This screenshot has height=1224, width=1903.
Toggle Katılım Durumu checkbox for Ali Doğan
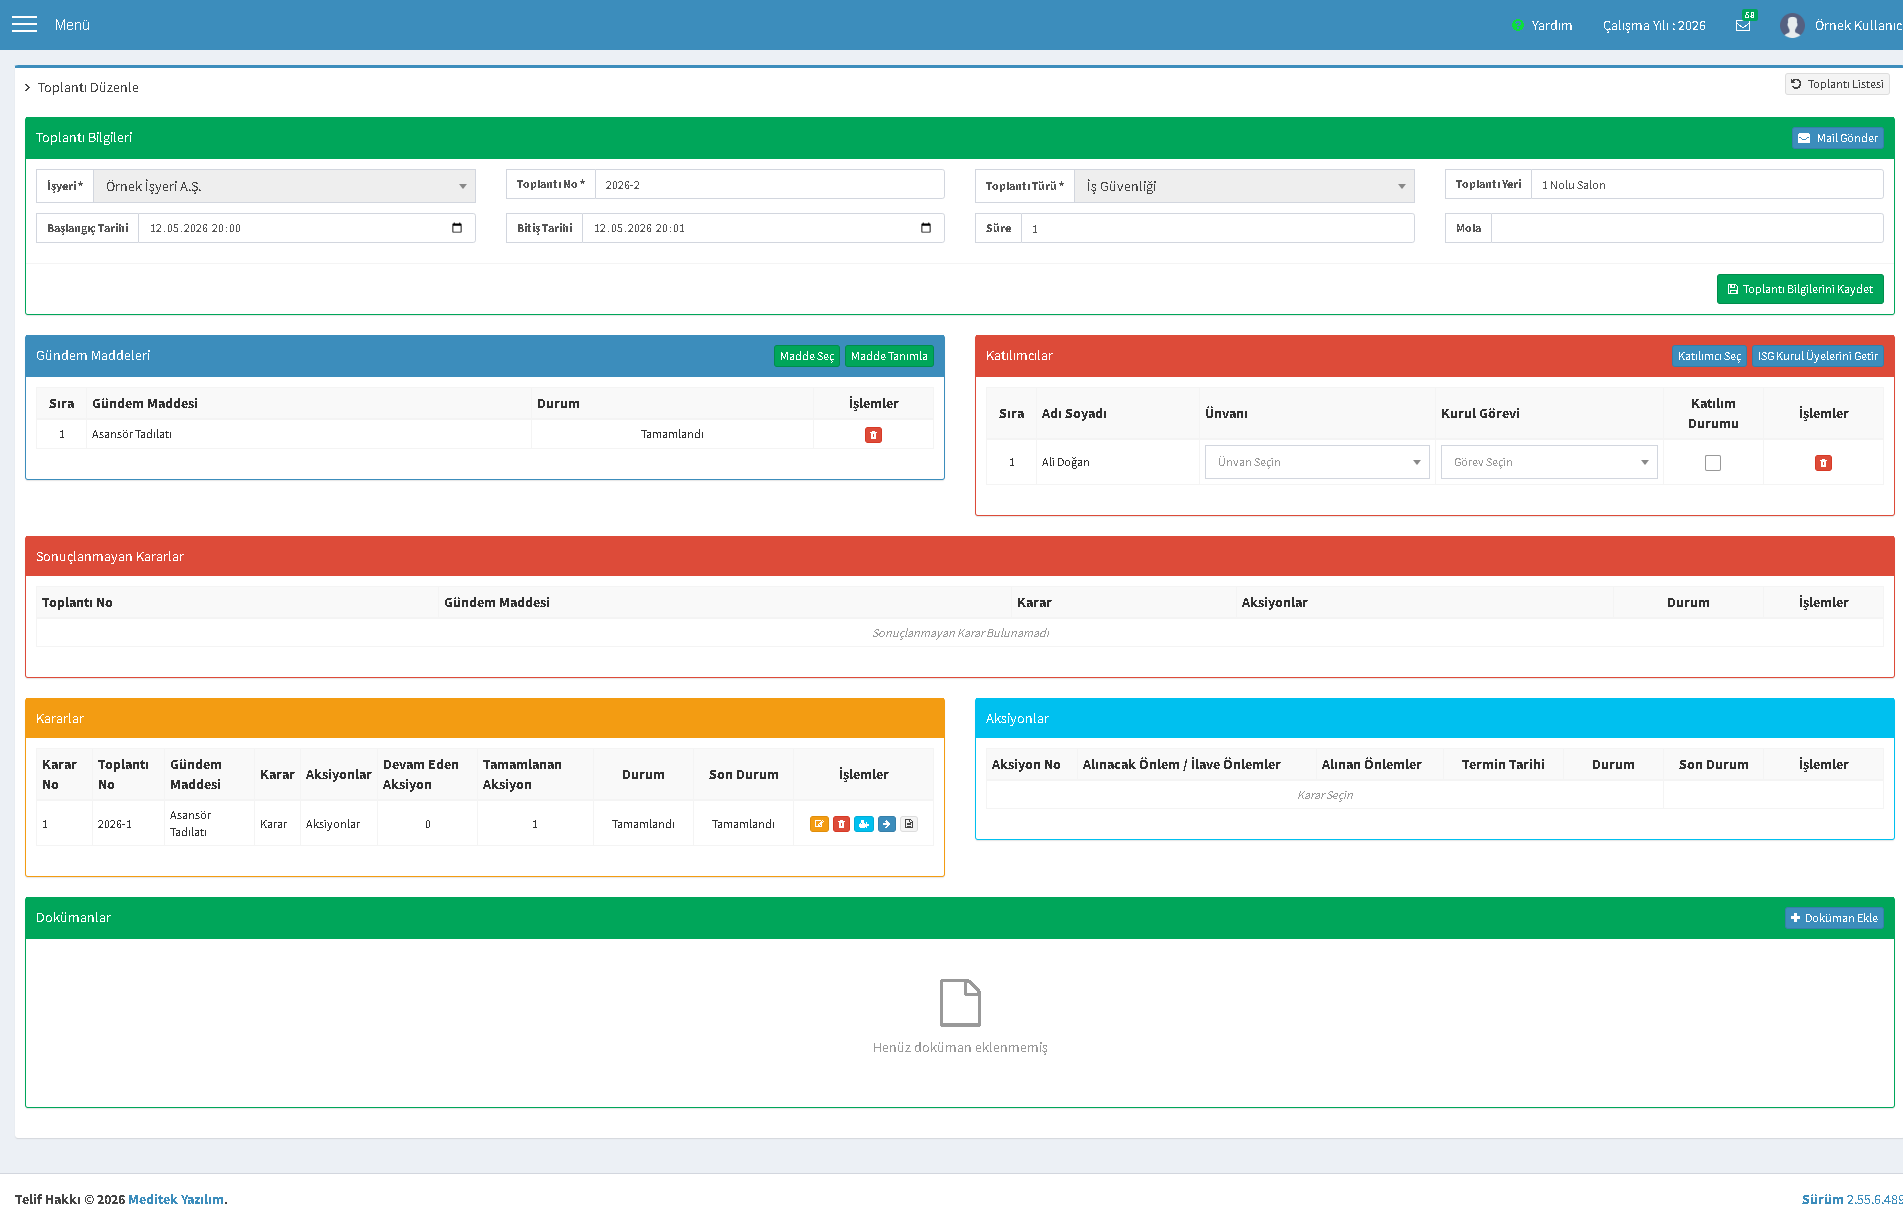click(x=1713, y=463)
